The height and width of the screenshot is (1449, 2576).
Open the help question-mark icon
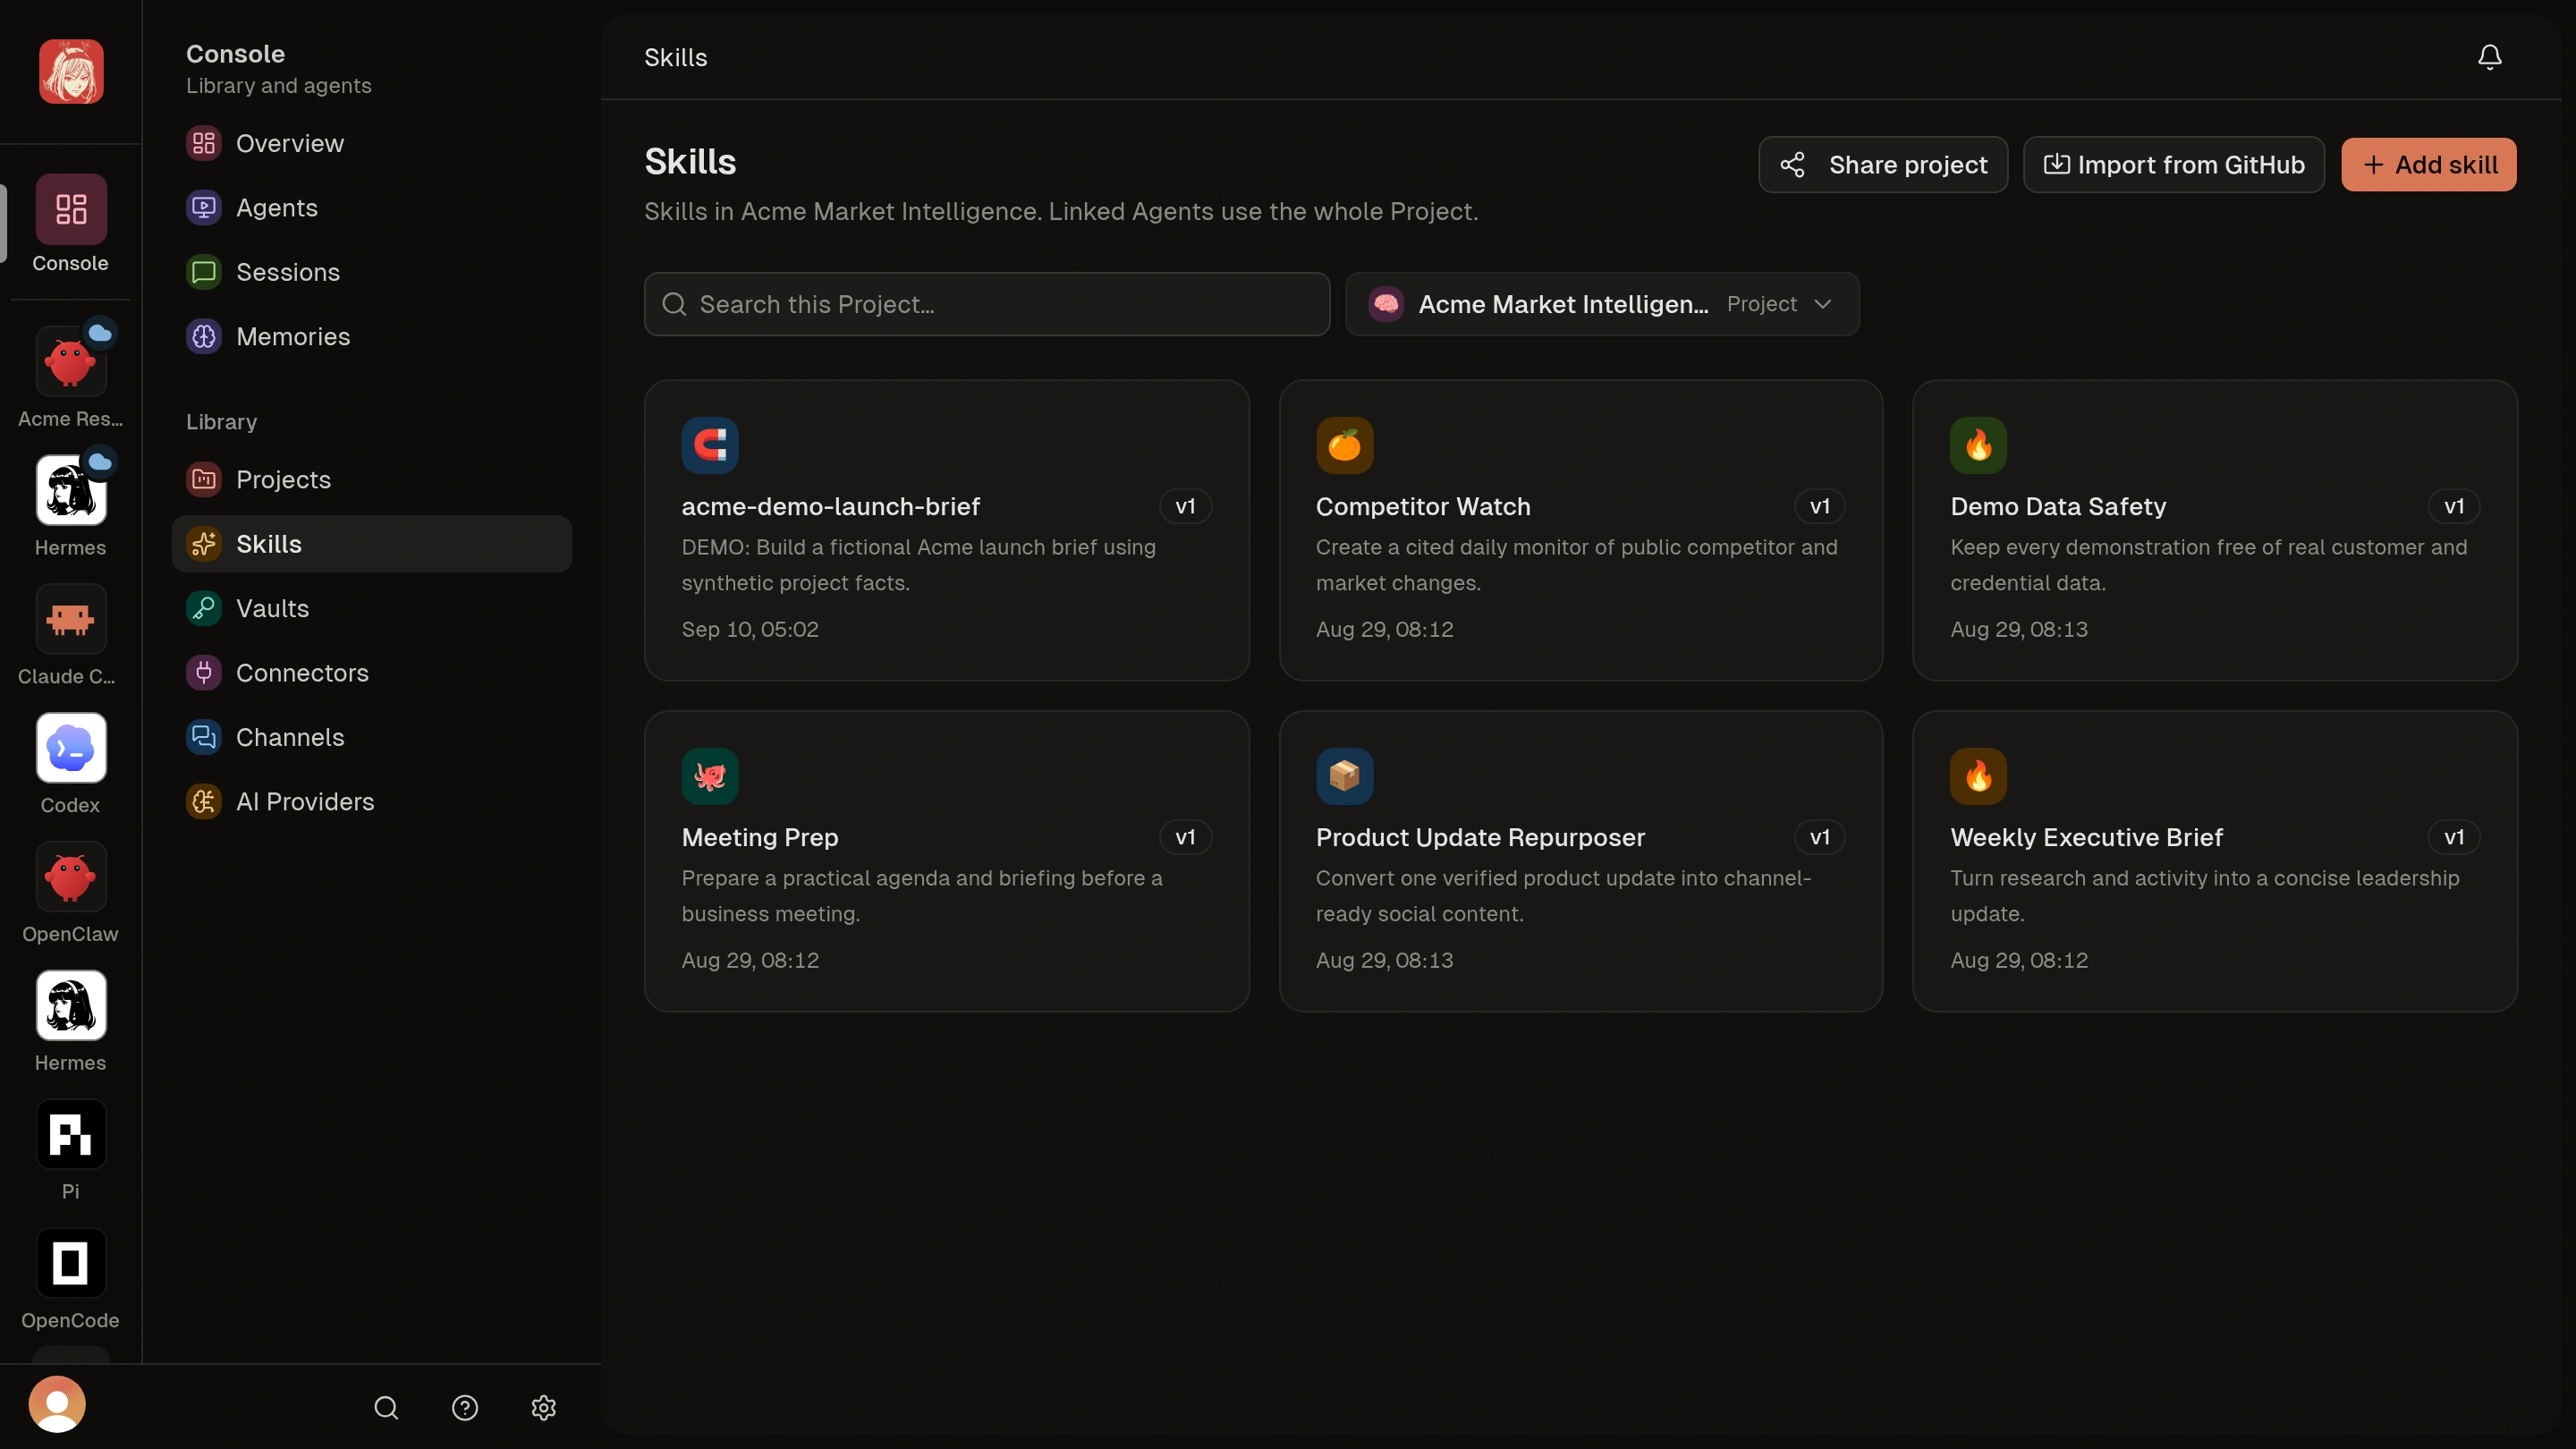pyautogui.click(x=465, y=1408)
